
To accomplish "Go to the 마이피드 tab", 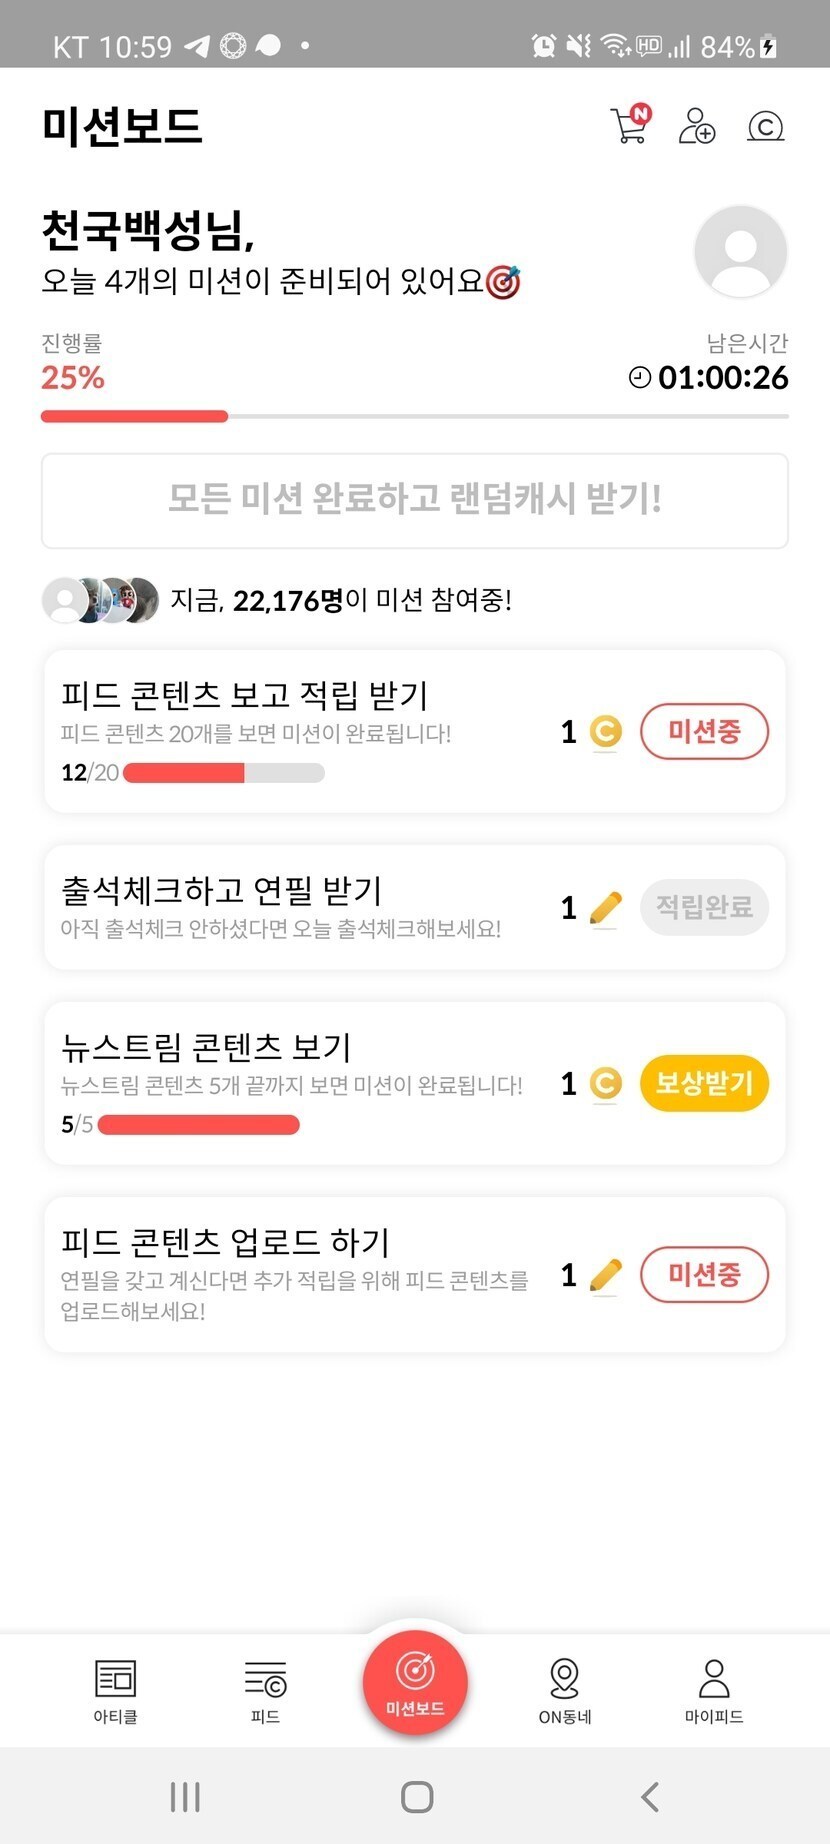I will pyautogui.click(x=714, y=1691).
